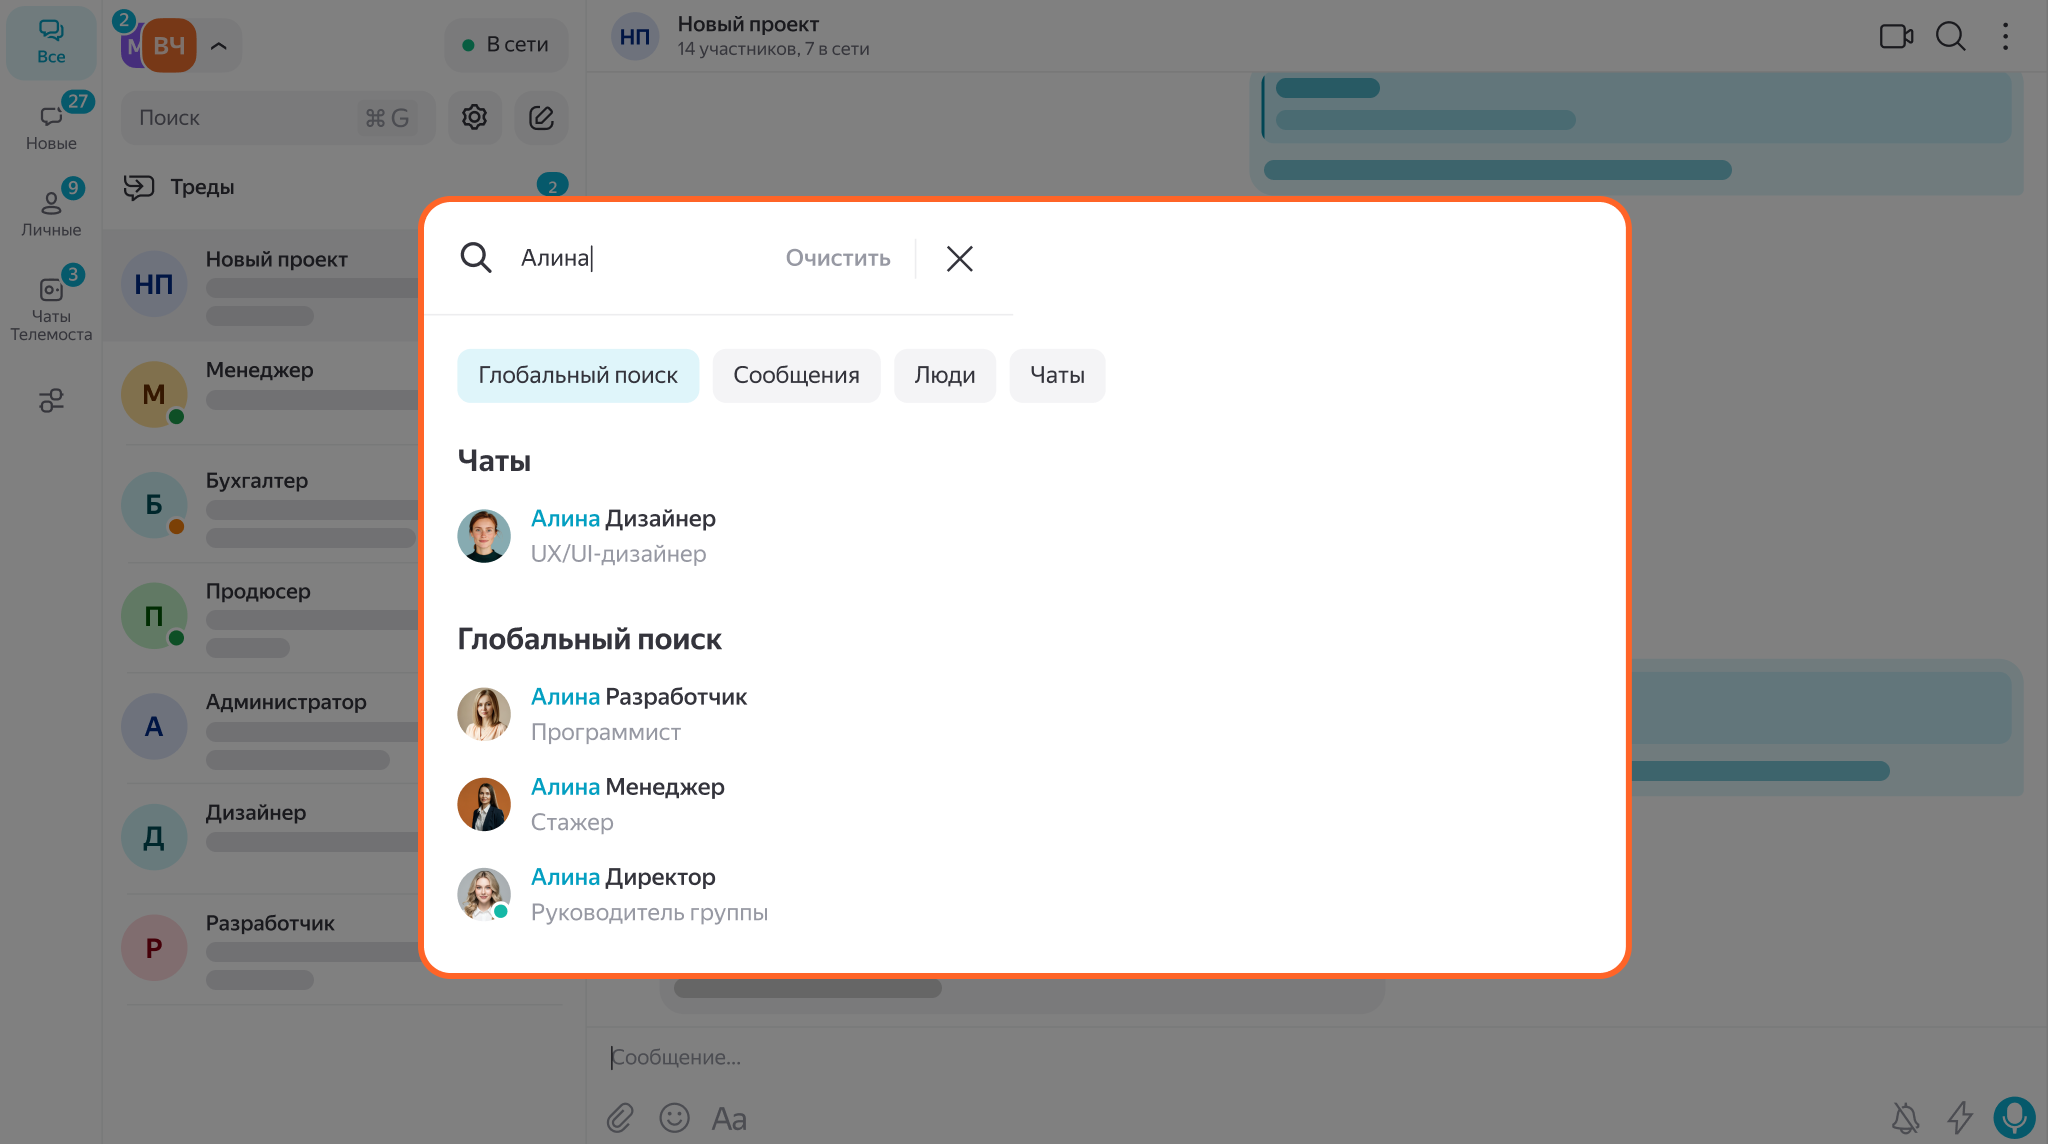Click the Aa text formatting icon

[729, 1118]
